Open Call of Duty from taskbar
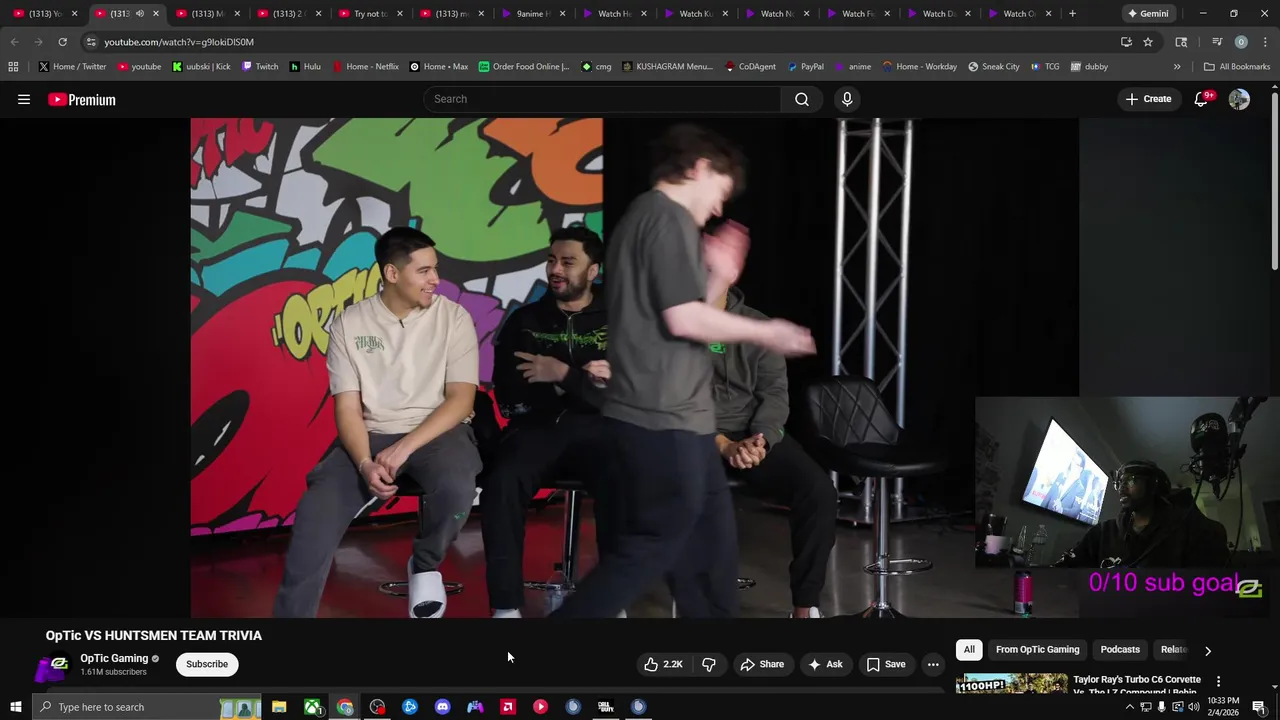Image resolution: width=1280 pixels, height=720 pixels. 605,707
